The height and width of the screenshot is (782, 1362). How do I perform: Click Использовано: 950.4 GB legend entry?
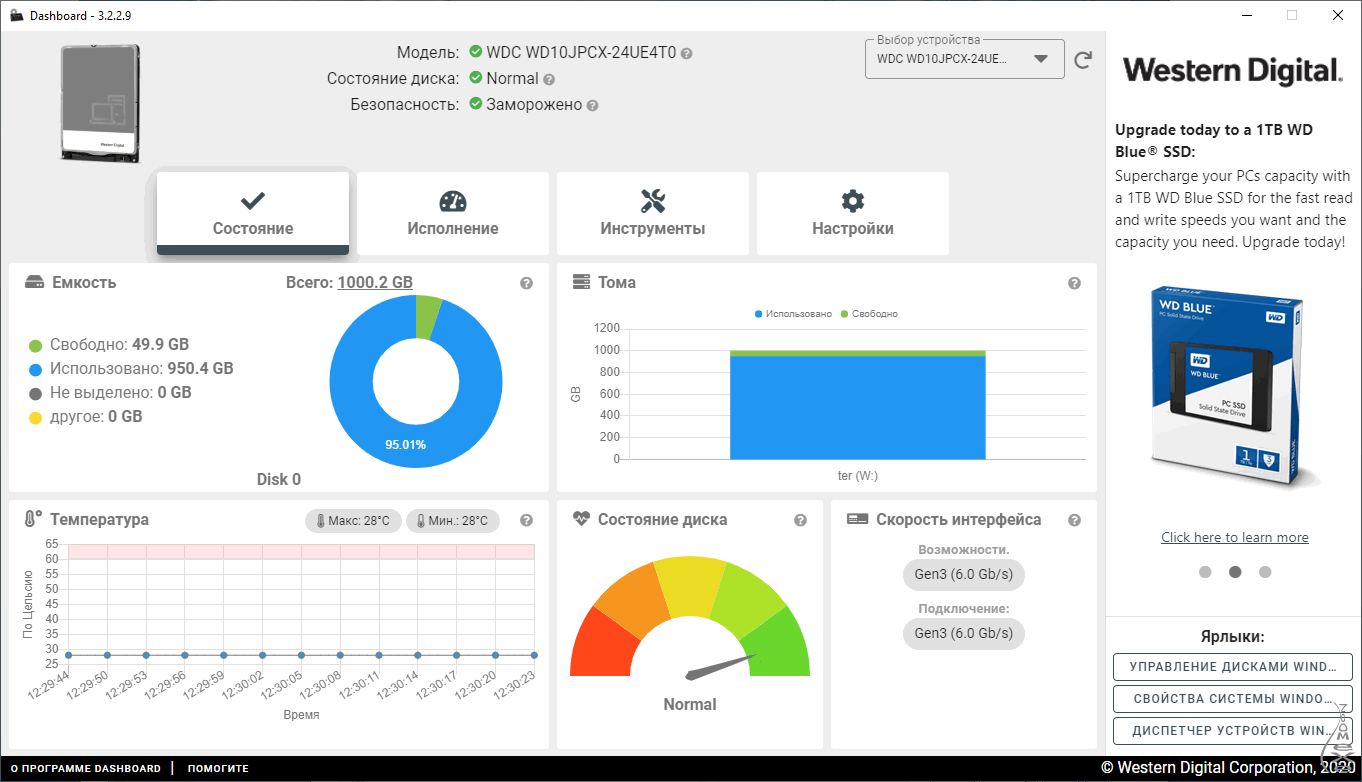131,369
